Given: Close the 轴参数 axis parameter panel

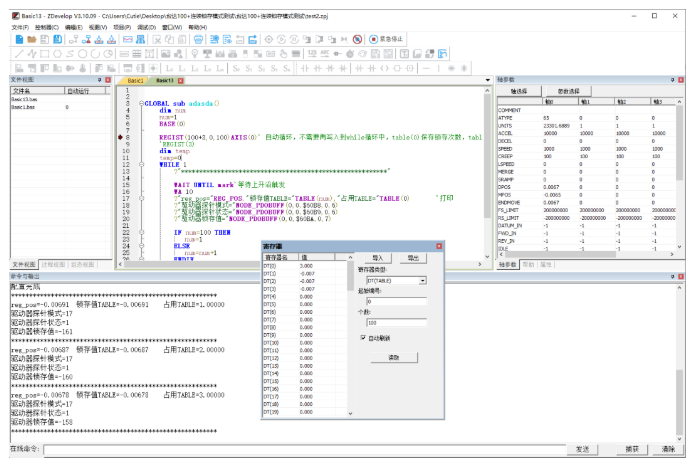Looking at the screenshot, I should click(x=681, y=80).
